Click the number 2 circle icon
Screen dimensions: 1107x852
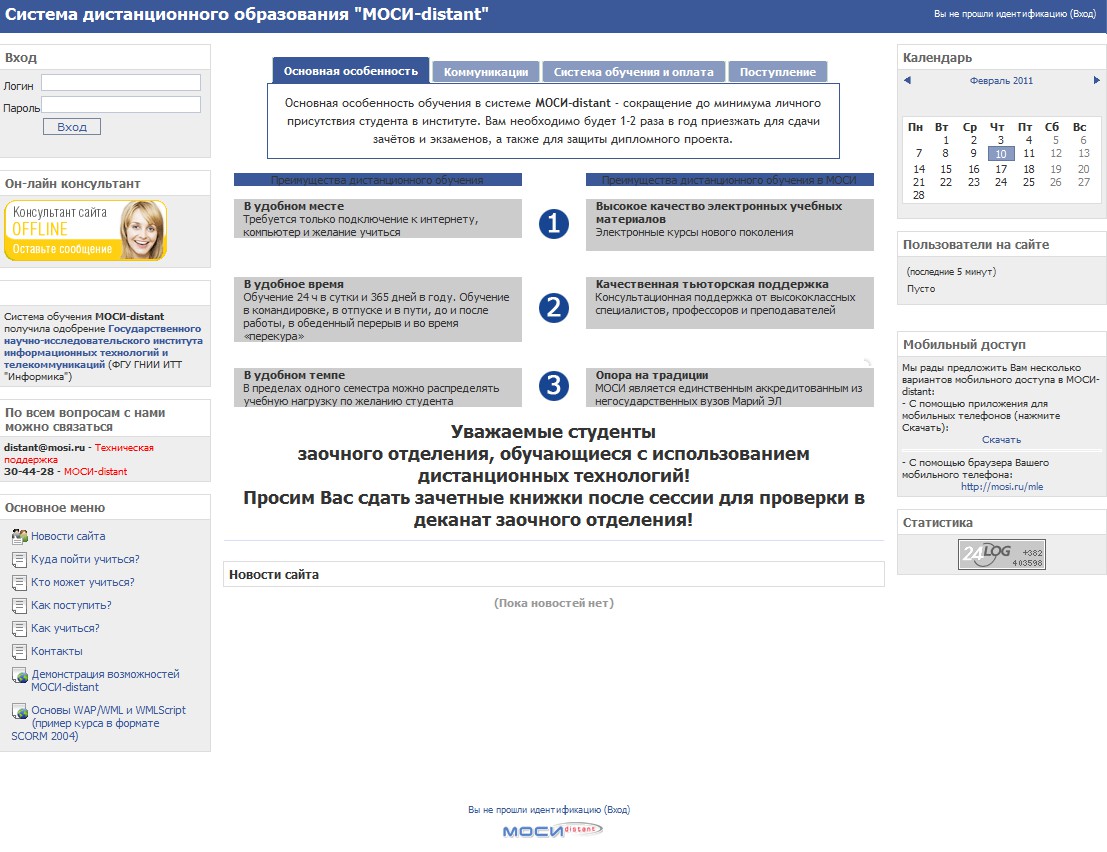pos(554,308)
